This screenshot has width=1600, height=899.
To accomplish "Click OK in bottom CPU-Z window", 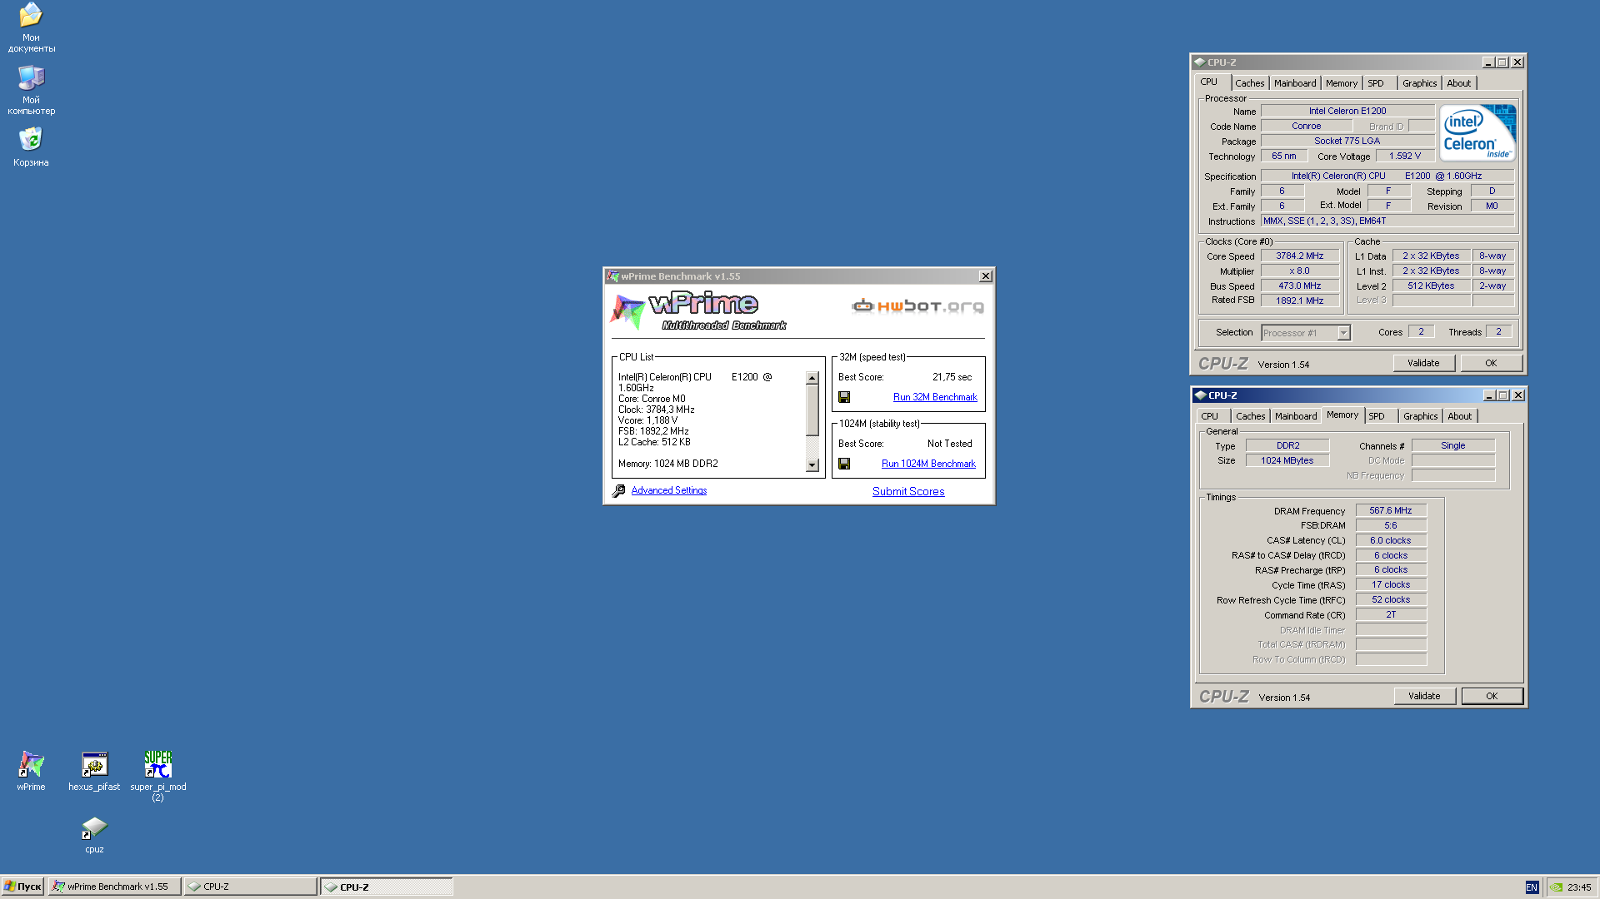I will click(1491, 696).
